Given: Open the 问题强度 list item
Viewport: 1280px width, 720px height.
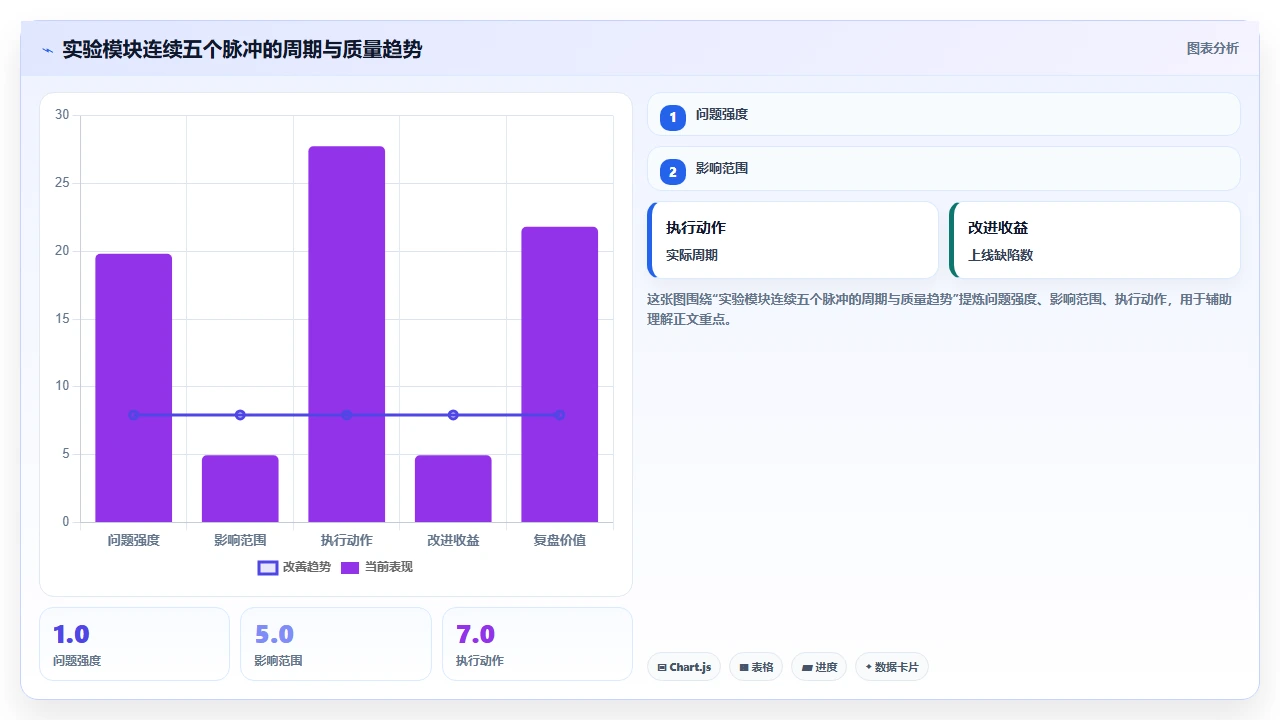Looking at the screenshot, I should [944, 114].
